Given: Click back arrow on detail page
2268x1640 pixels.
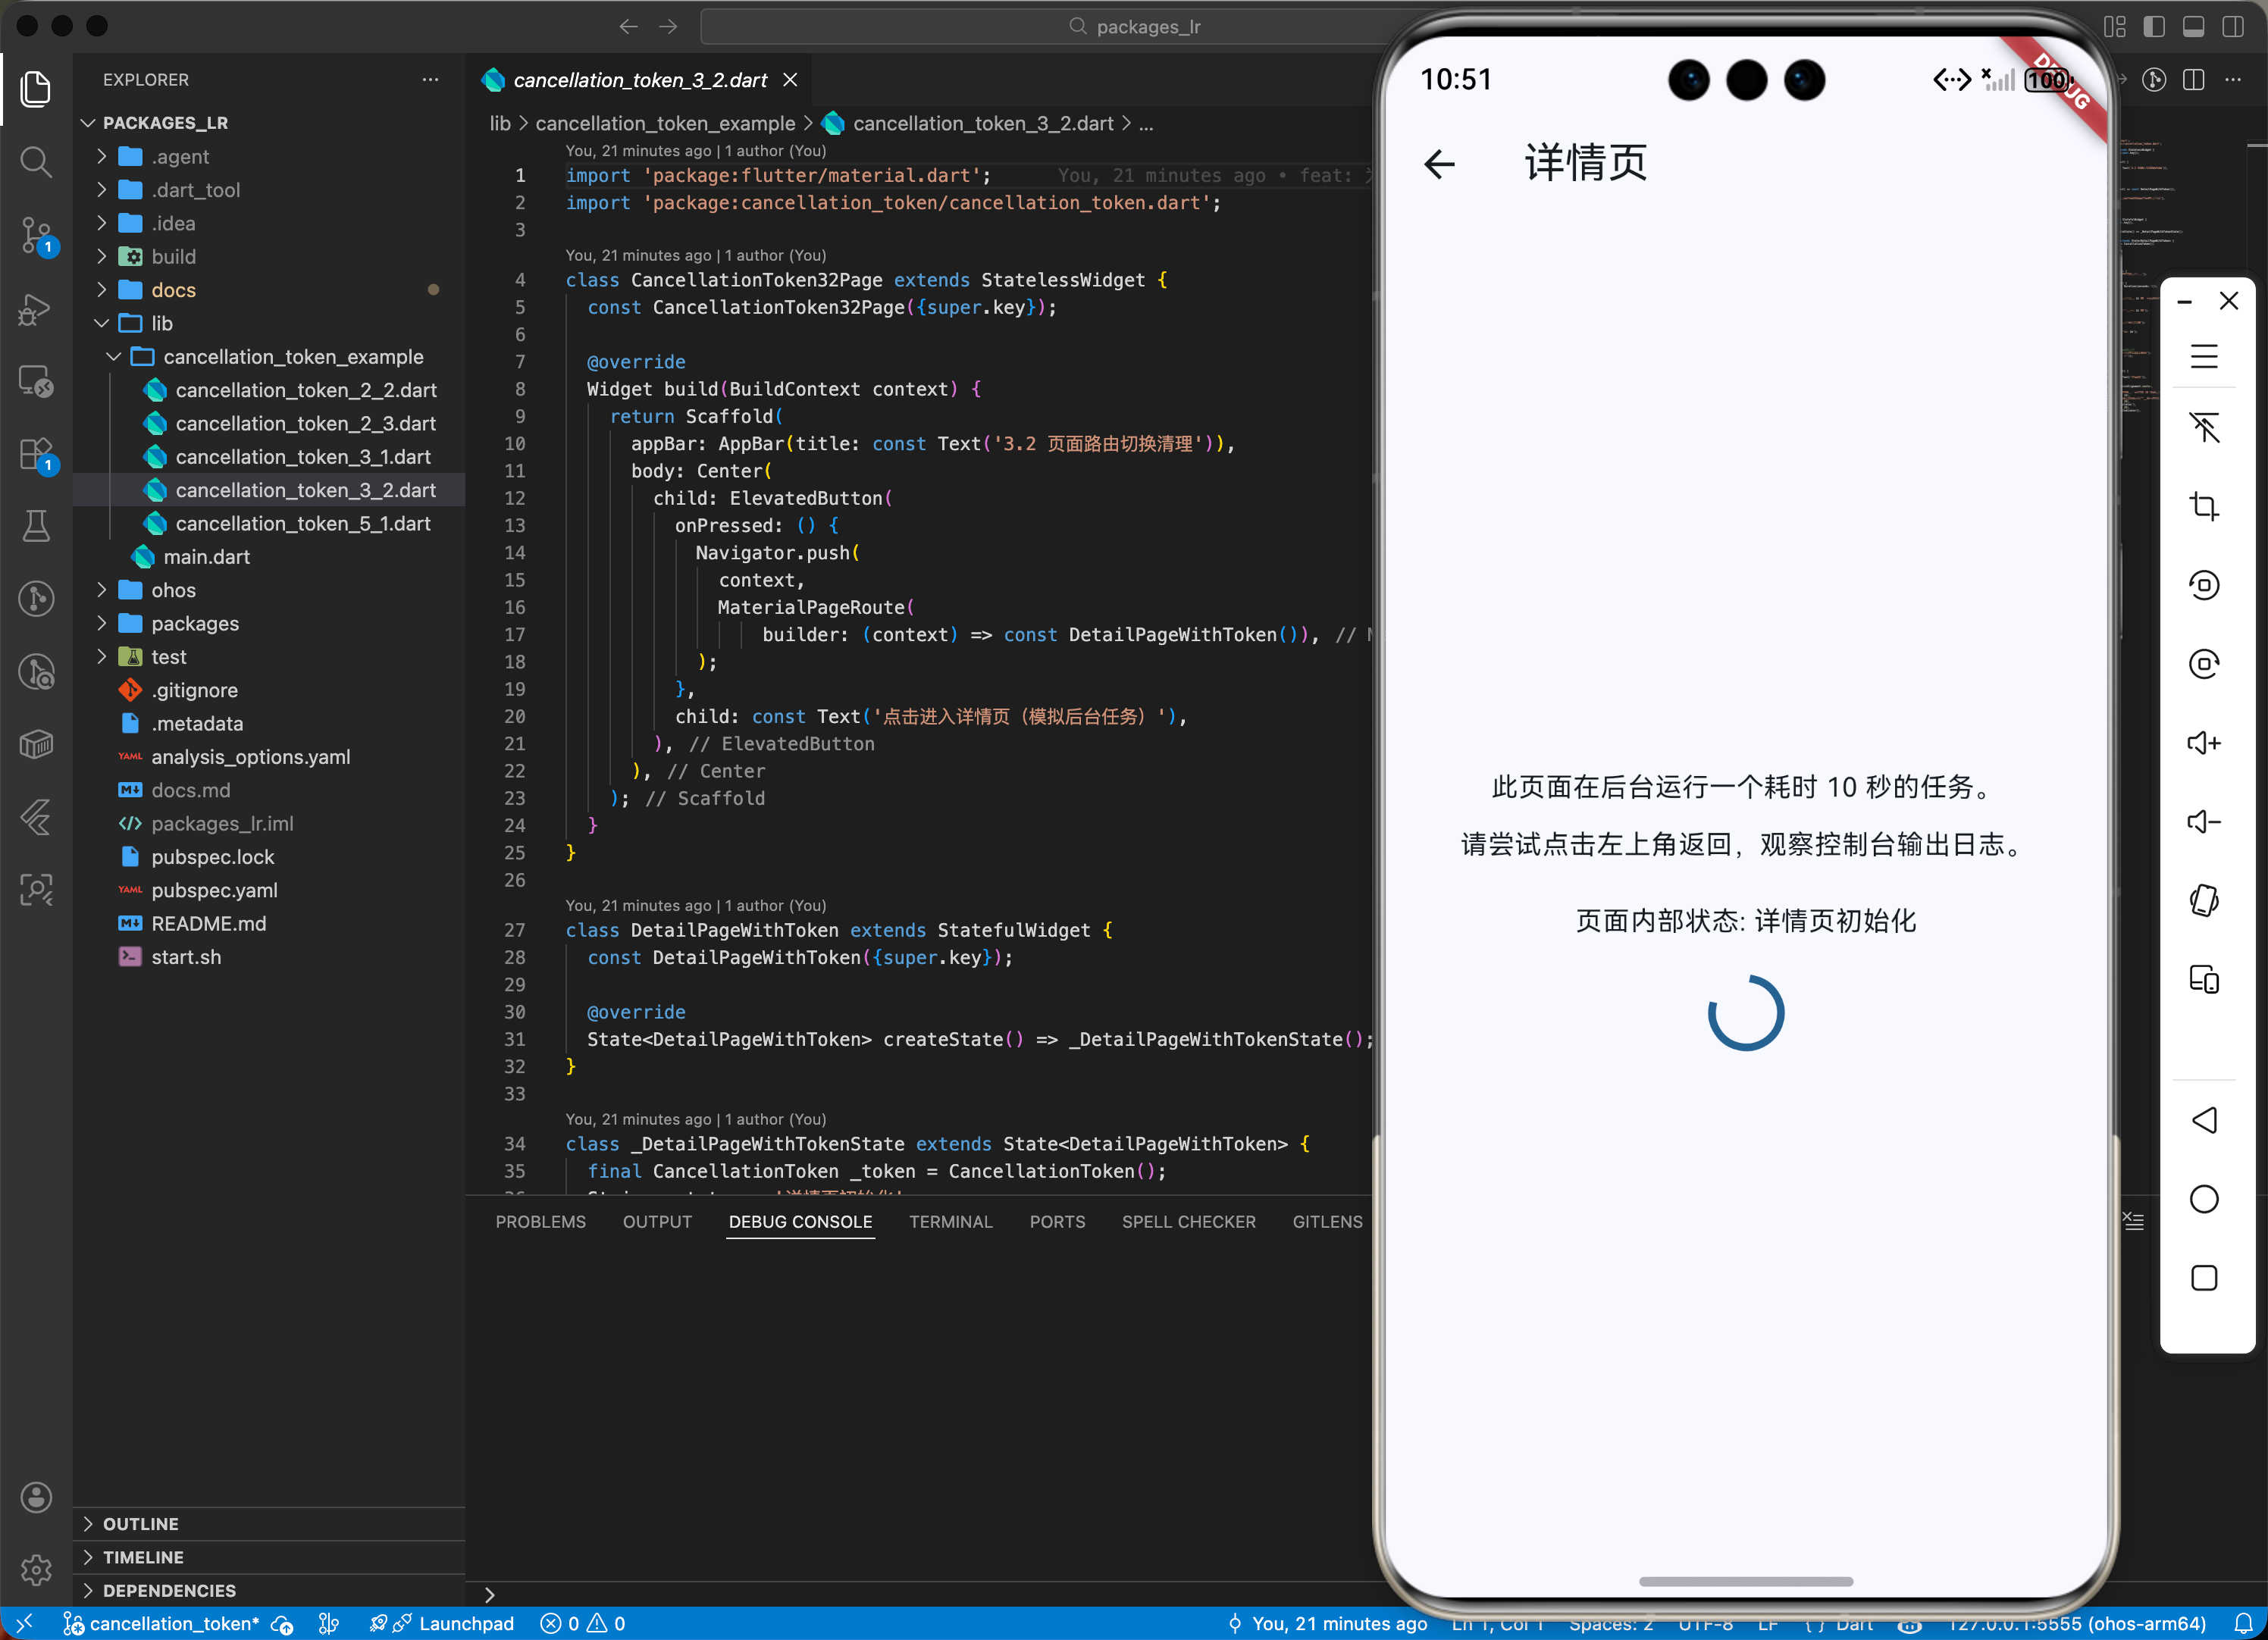Looking at the screenshot, I should tap(1439, 164).
